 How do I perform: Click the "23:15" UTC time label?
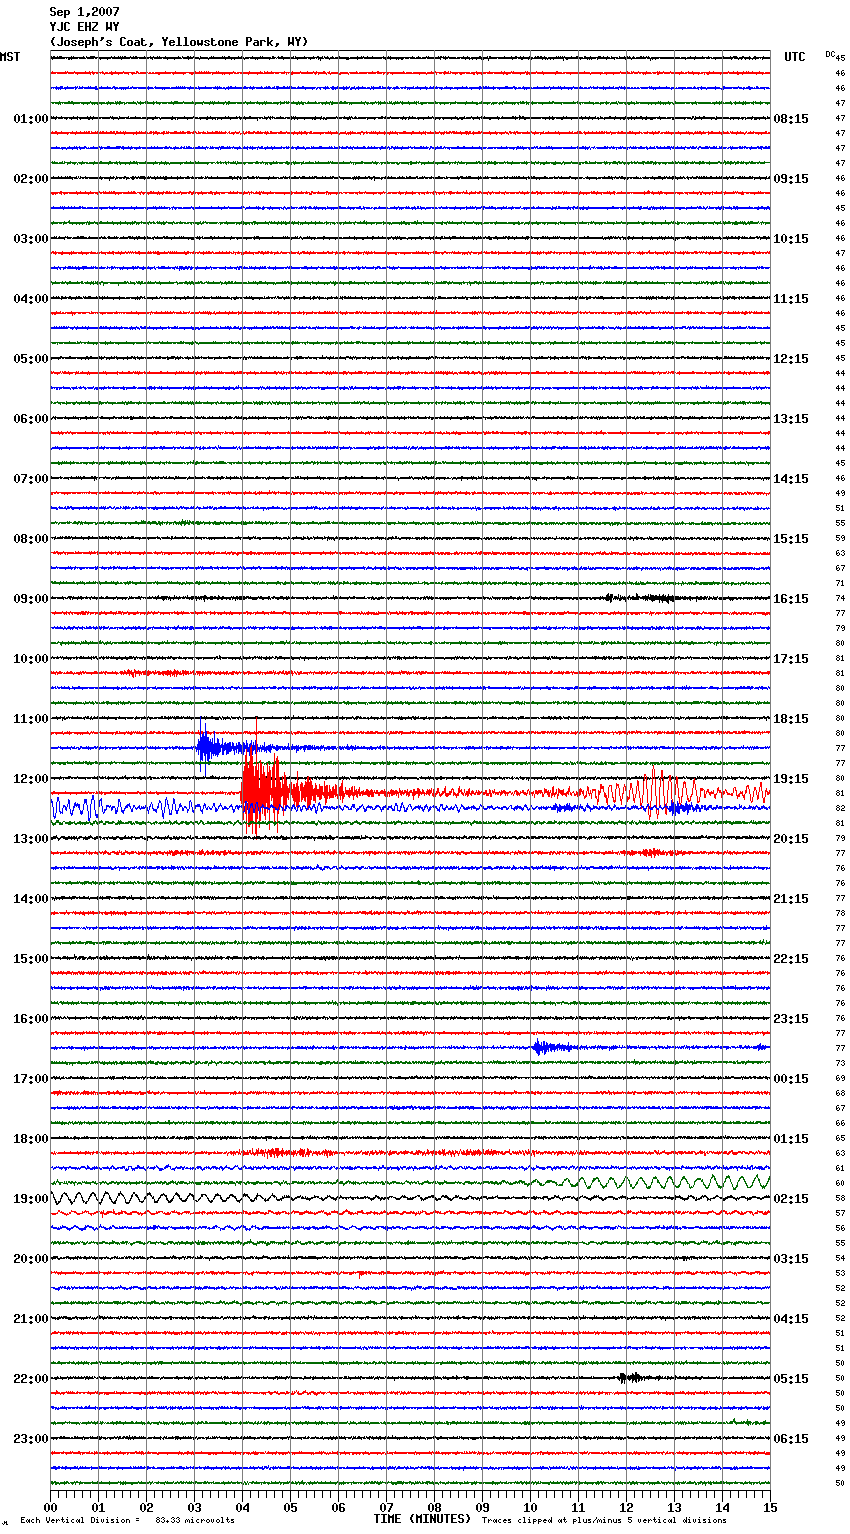coord(791,1019)
